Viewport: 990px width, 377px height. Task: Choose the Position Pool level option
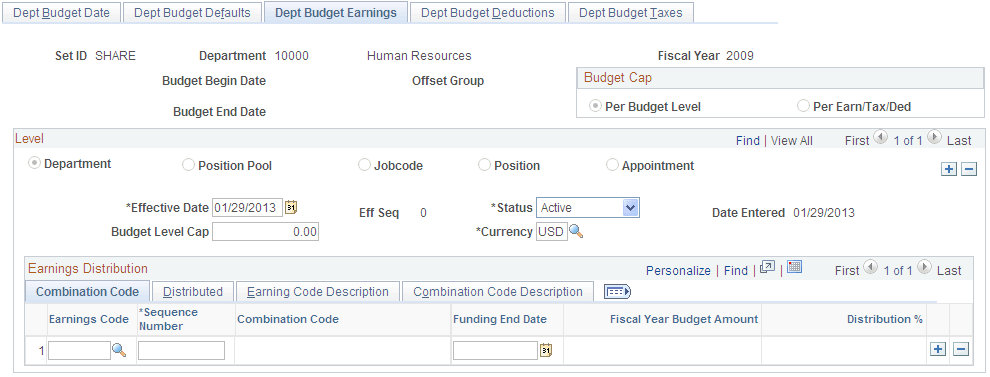188,165
